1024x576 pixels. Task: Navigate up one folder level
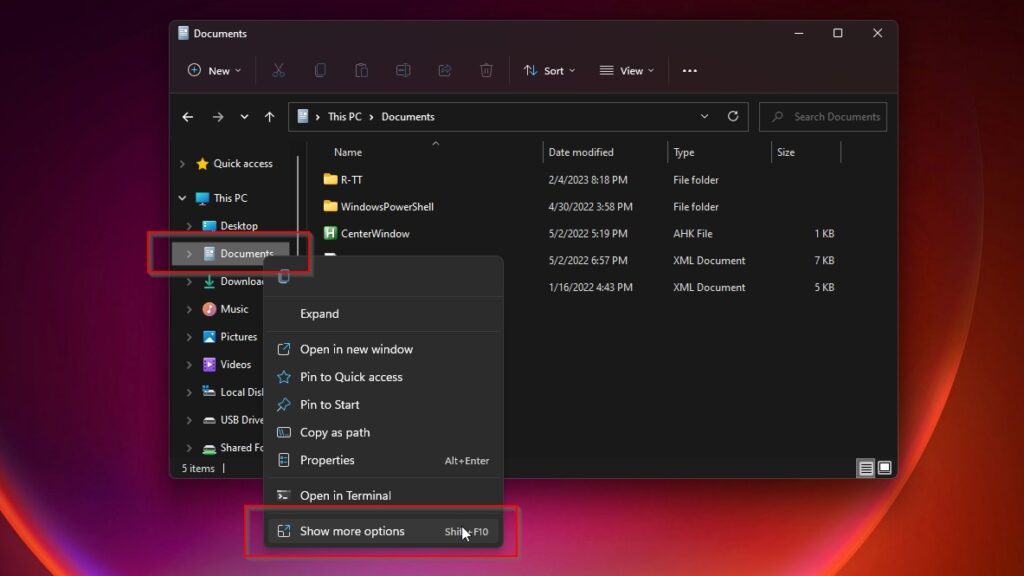click(269, 117)
